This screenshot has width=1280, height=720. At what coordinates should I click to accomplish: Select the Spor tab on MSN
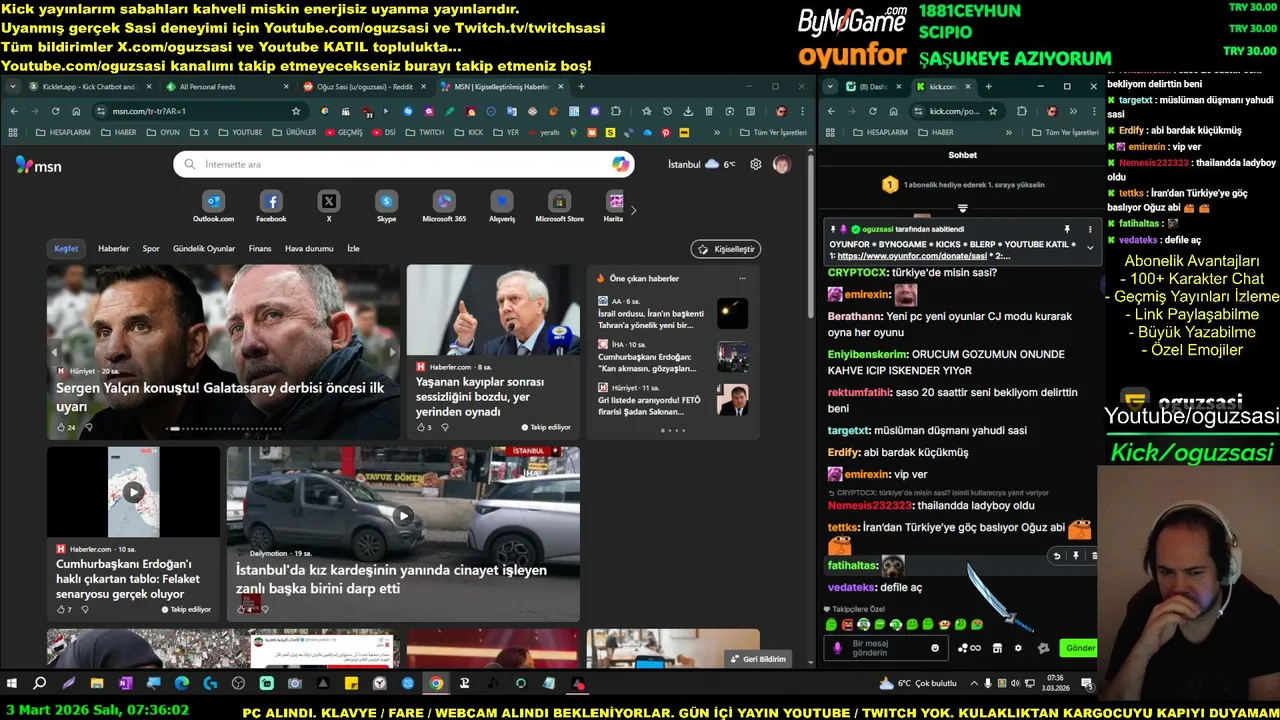point(151,248)
